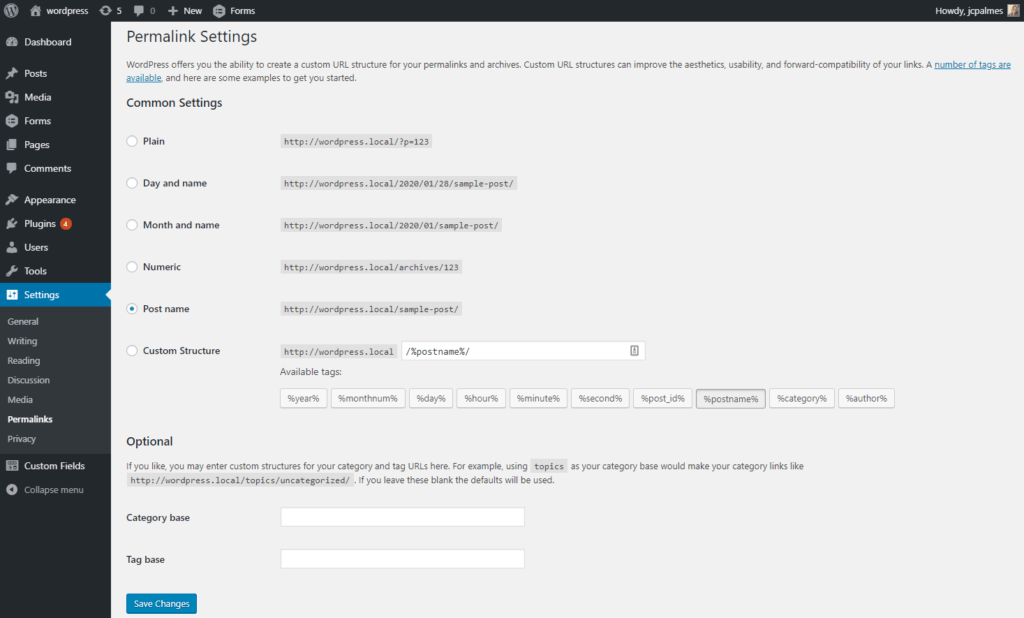Insert the %minute% tag button
The image size is (1024, 618).
point(538,398)
